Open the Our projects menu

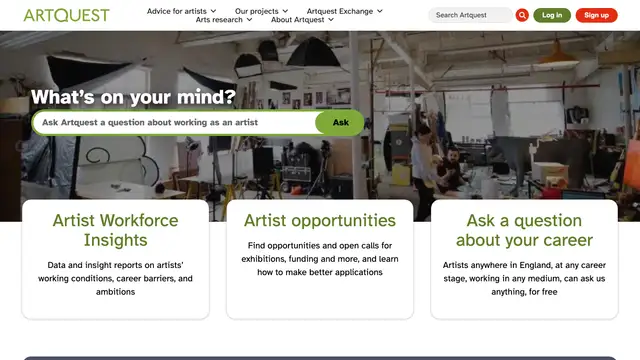pos(256,11)
